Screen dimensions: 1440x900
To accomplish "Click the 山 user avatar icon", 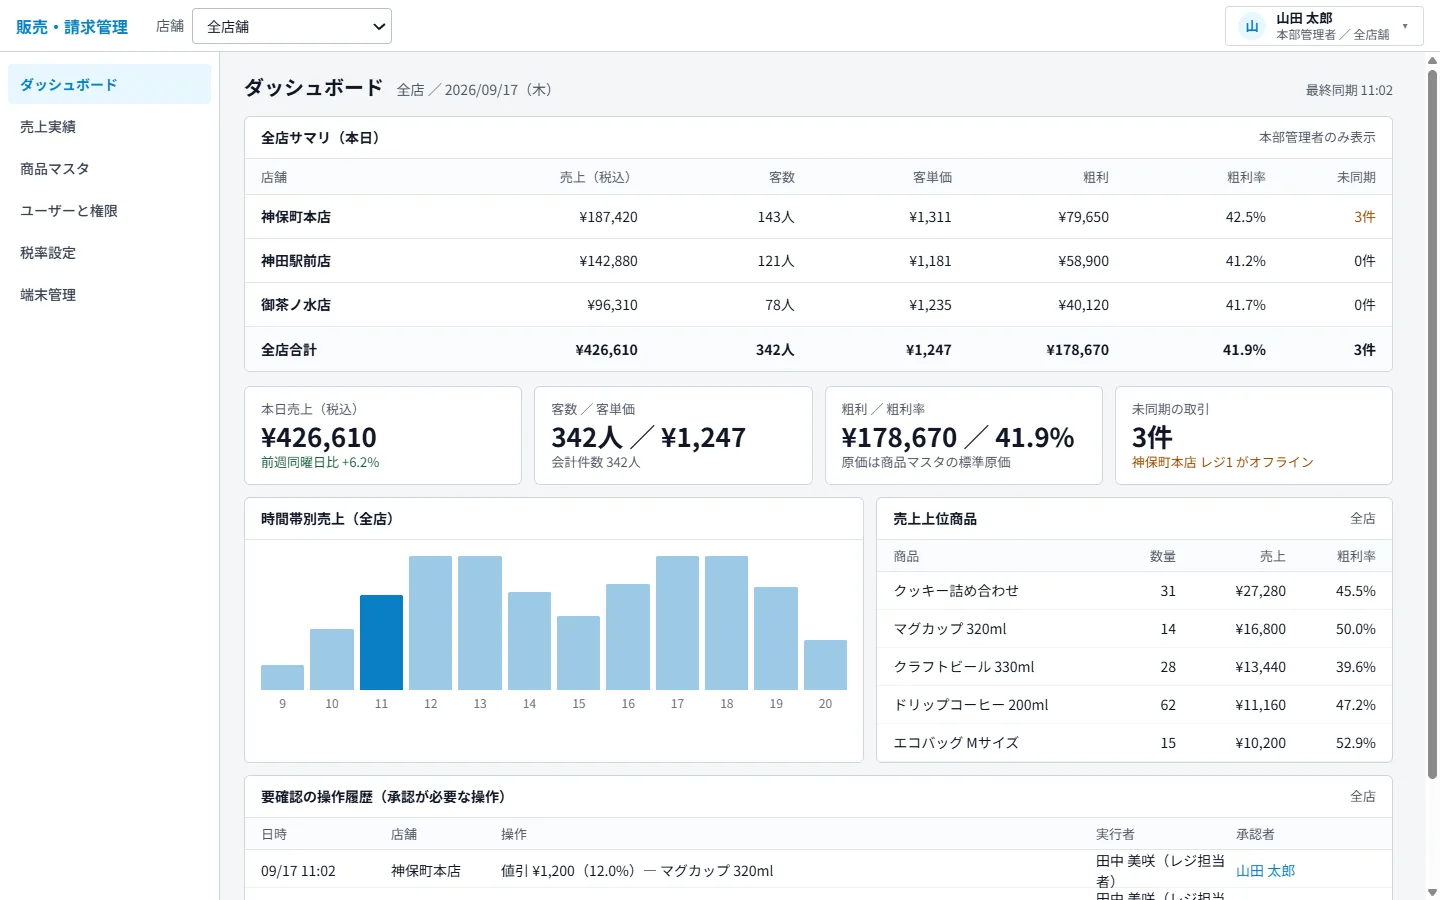I will 1251,26.
